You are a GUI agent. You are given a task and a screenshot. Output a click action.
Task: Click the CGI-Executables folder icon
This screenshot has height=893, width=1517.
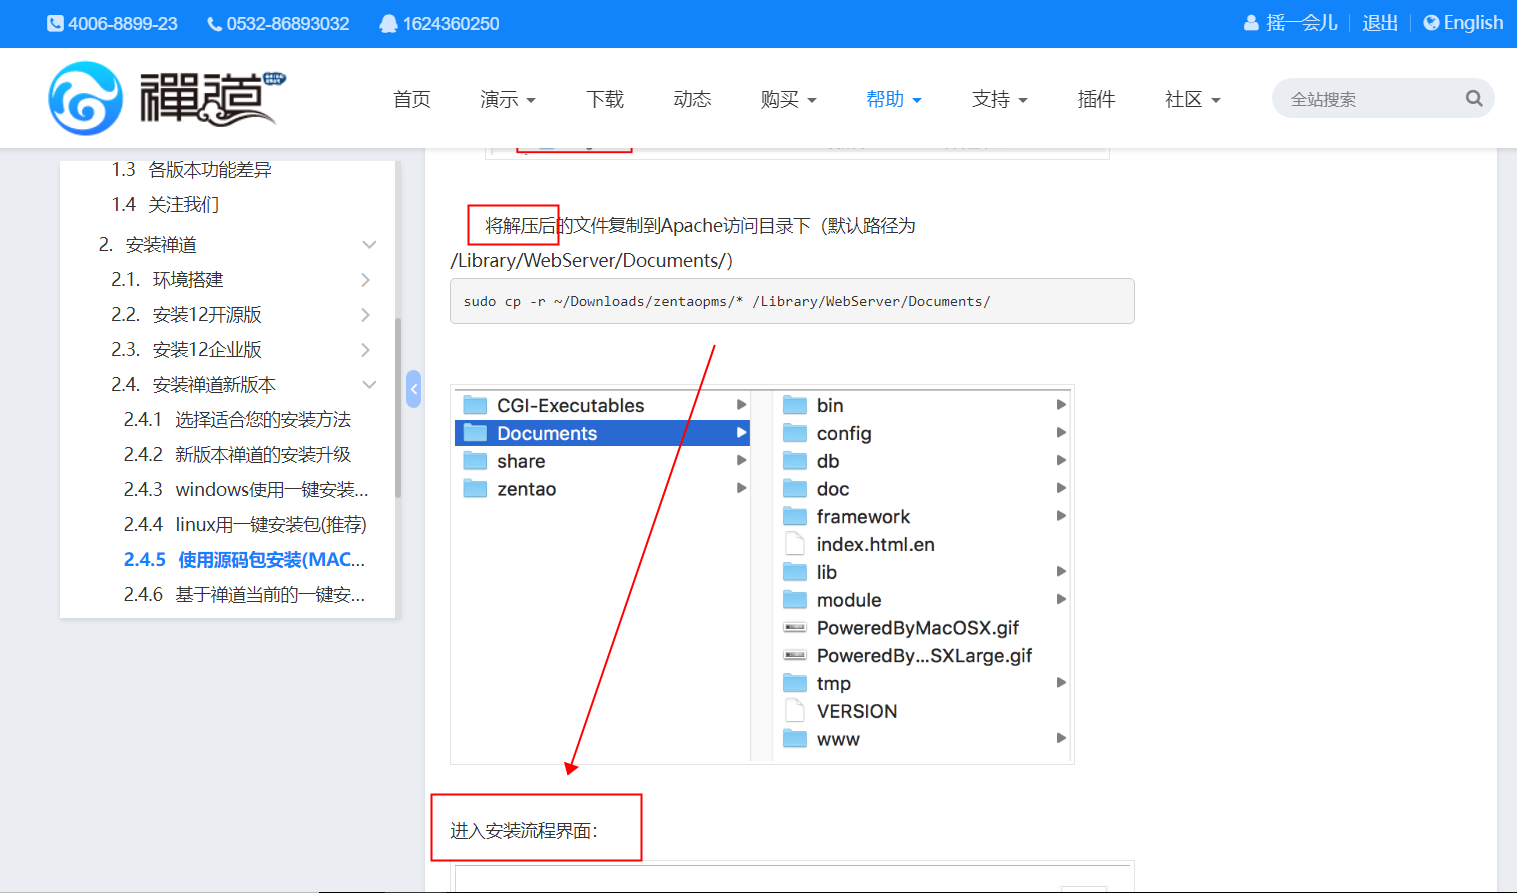[475, 405]
